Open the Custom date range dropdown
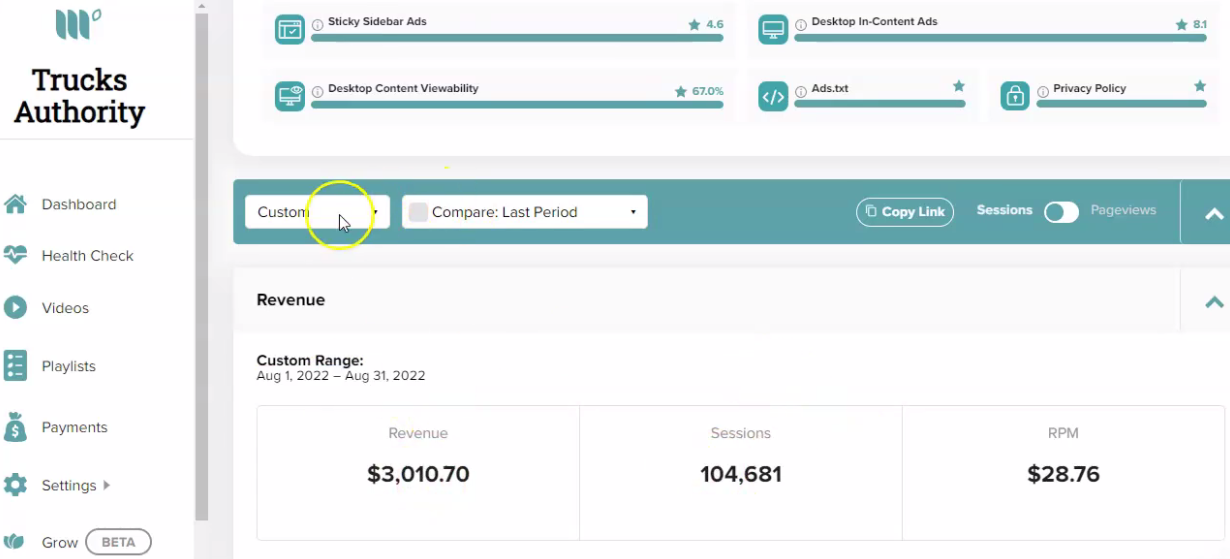 click(317, 212)
